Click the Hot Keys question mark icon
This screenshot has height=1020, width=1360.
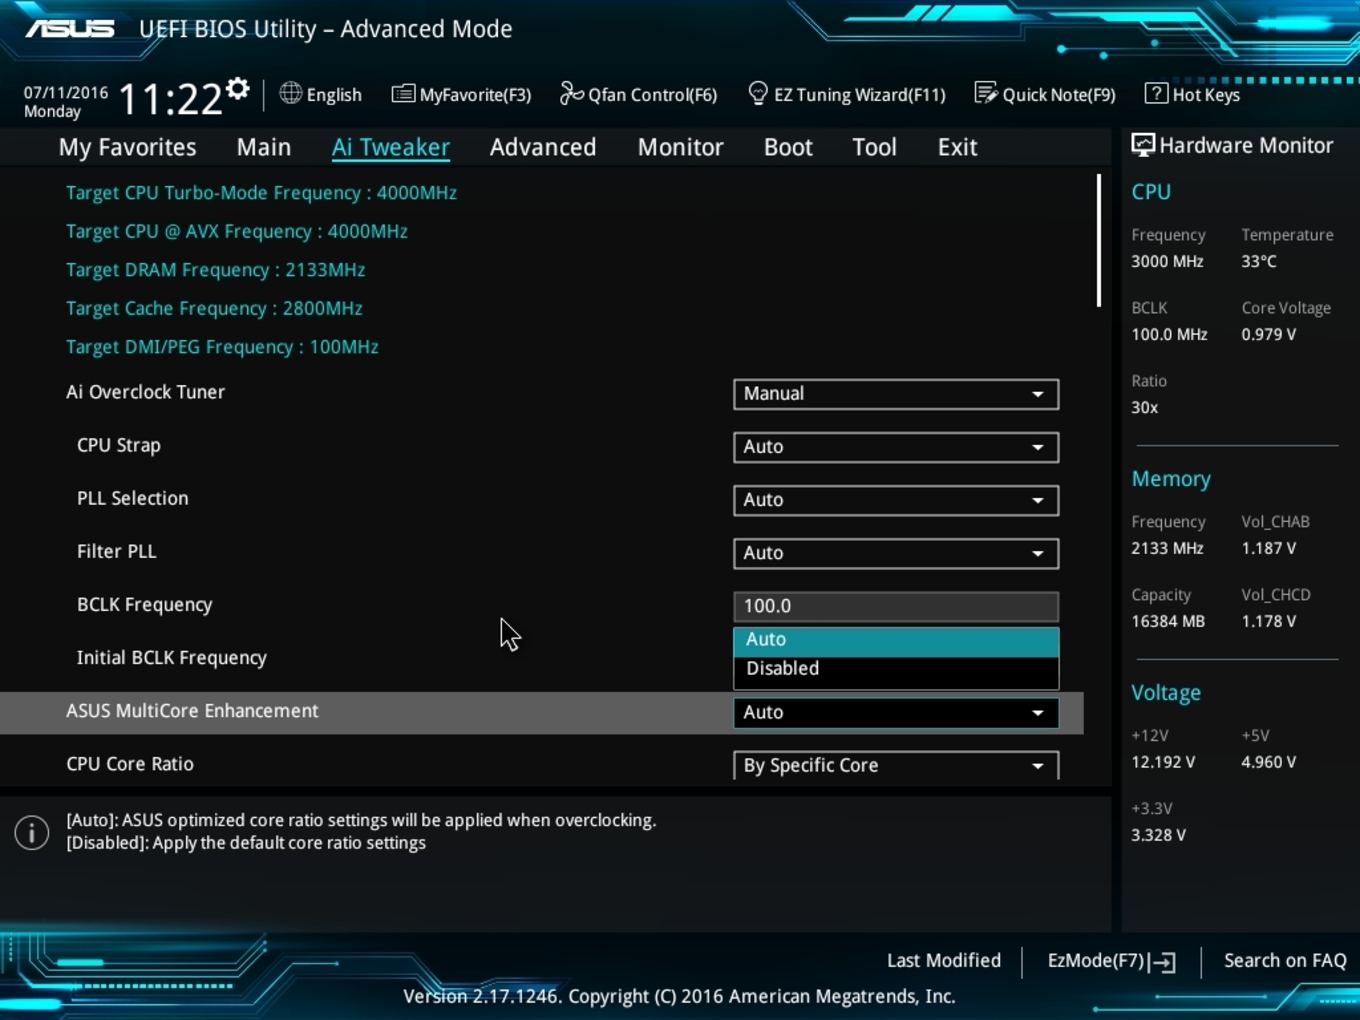click(x=1156, y=93)
